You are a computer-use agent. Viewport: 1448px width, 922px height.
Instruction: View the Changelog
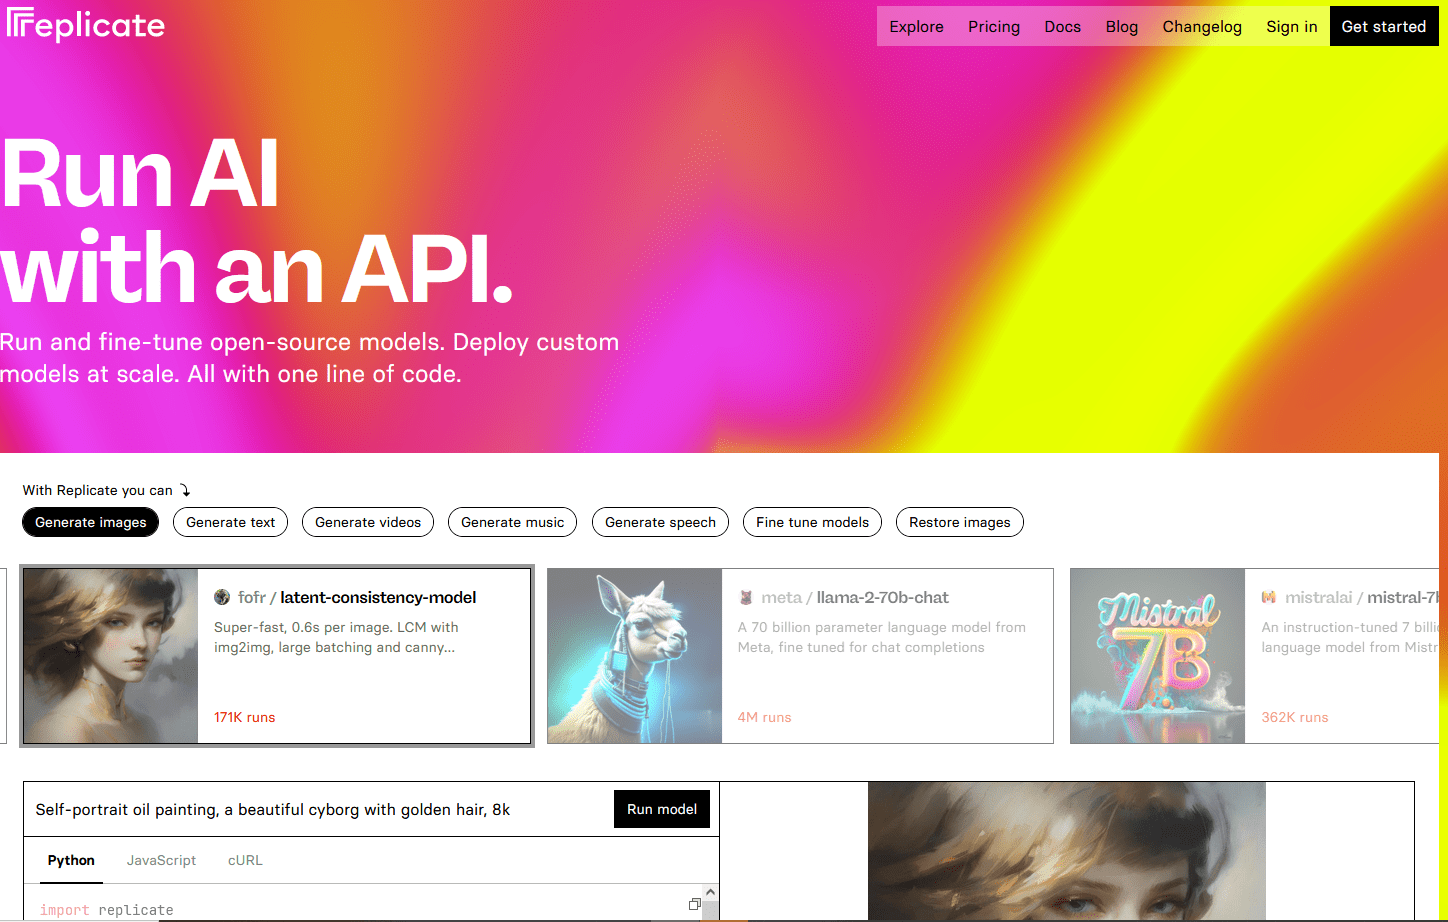point(1201,27)
